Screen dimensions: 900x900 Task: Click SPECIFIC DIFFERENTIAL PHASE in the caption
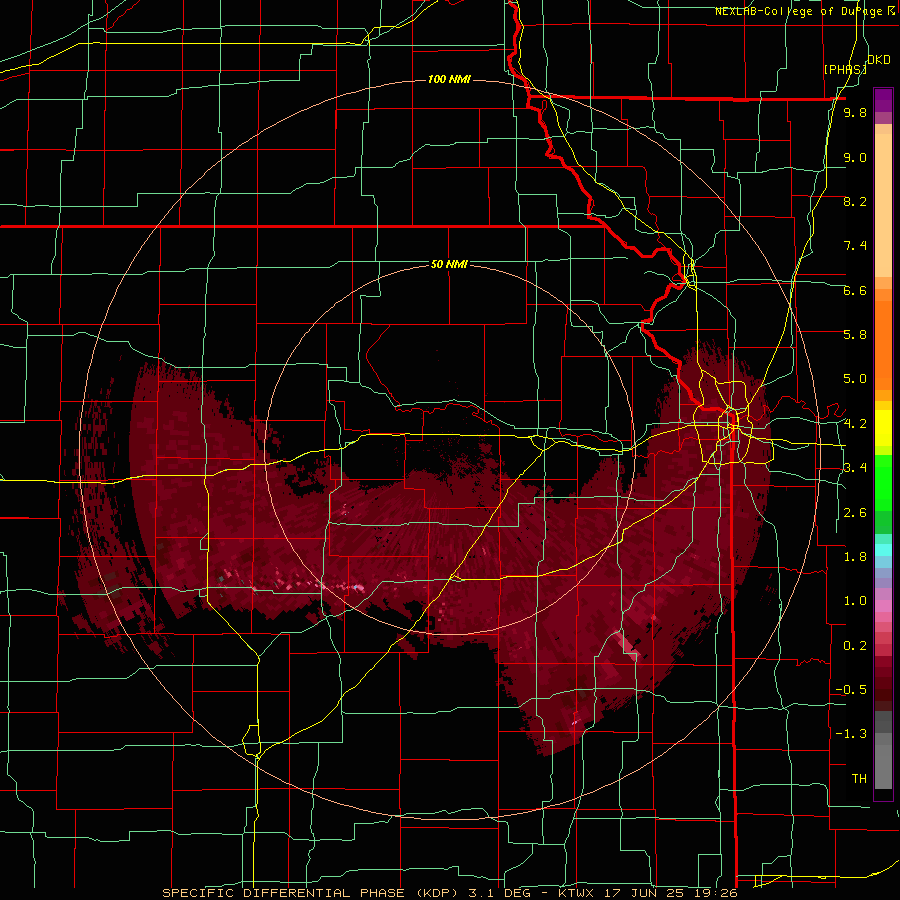point(283,893)
